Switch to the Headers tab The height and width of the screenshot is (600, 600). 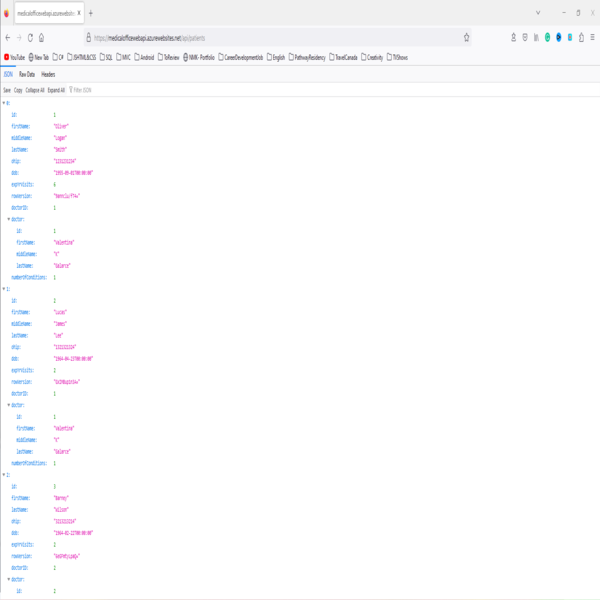(x=48, y=74)
